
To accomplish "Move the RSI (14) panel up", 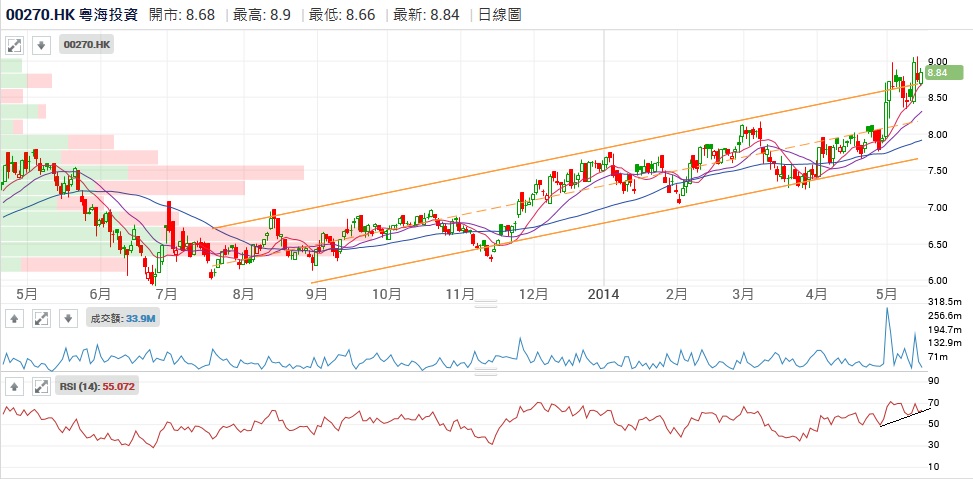I will (15, 385).
